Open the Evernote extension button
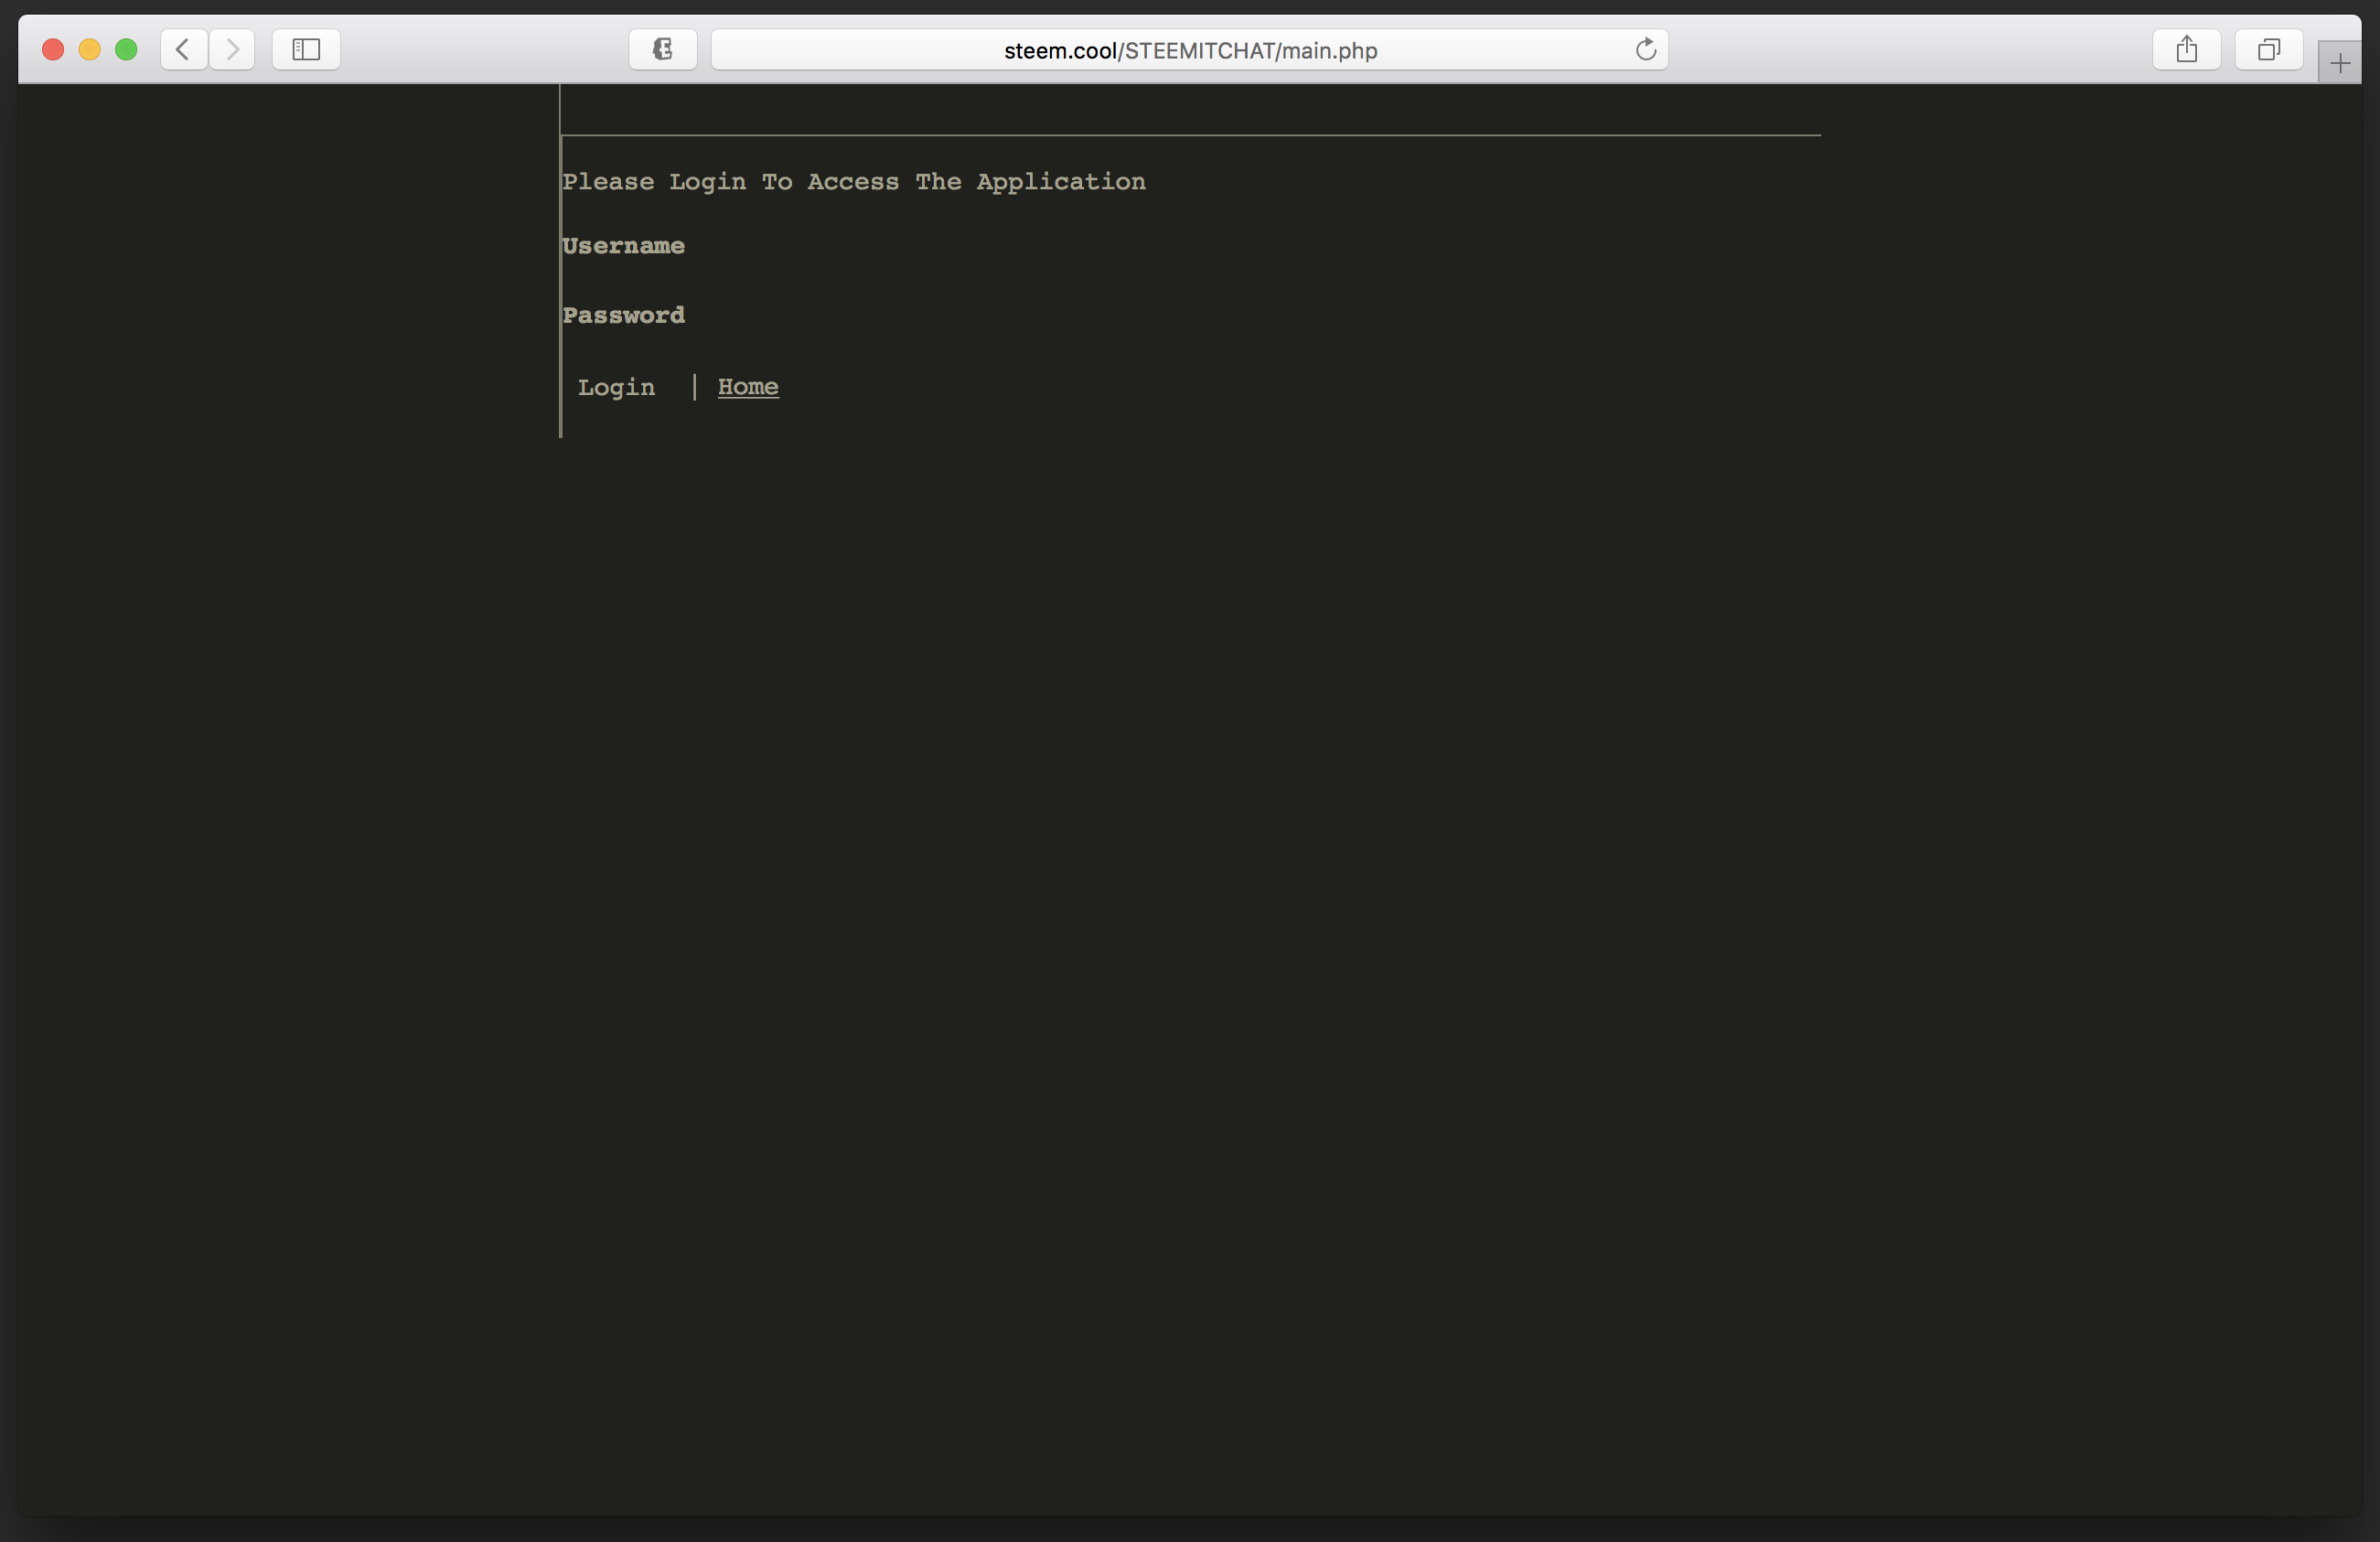Screen dimensions: 2380x1542 [x=662, y=49]
